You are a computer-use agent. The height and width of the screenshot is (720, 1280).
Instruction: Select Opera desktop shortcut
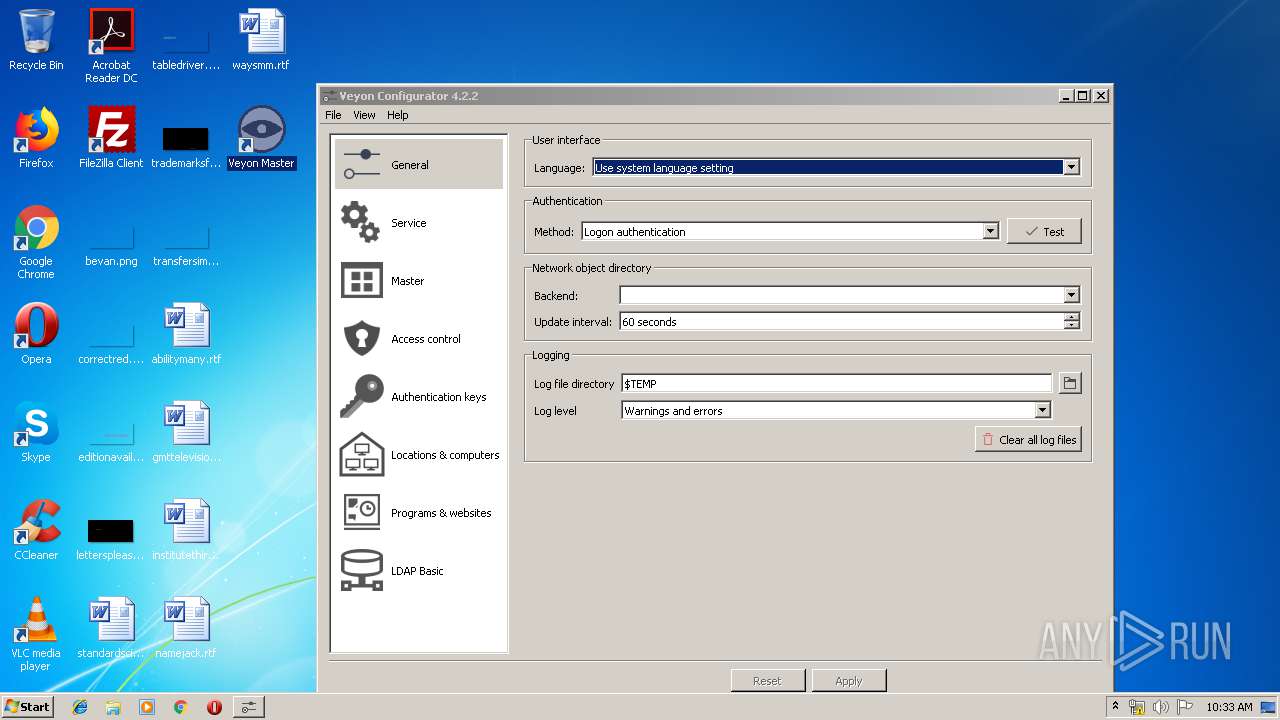pyautogui.click(x=36, y=335)
